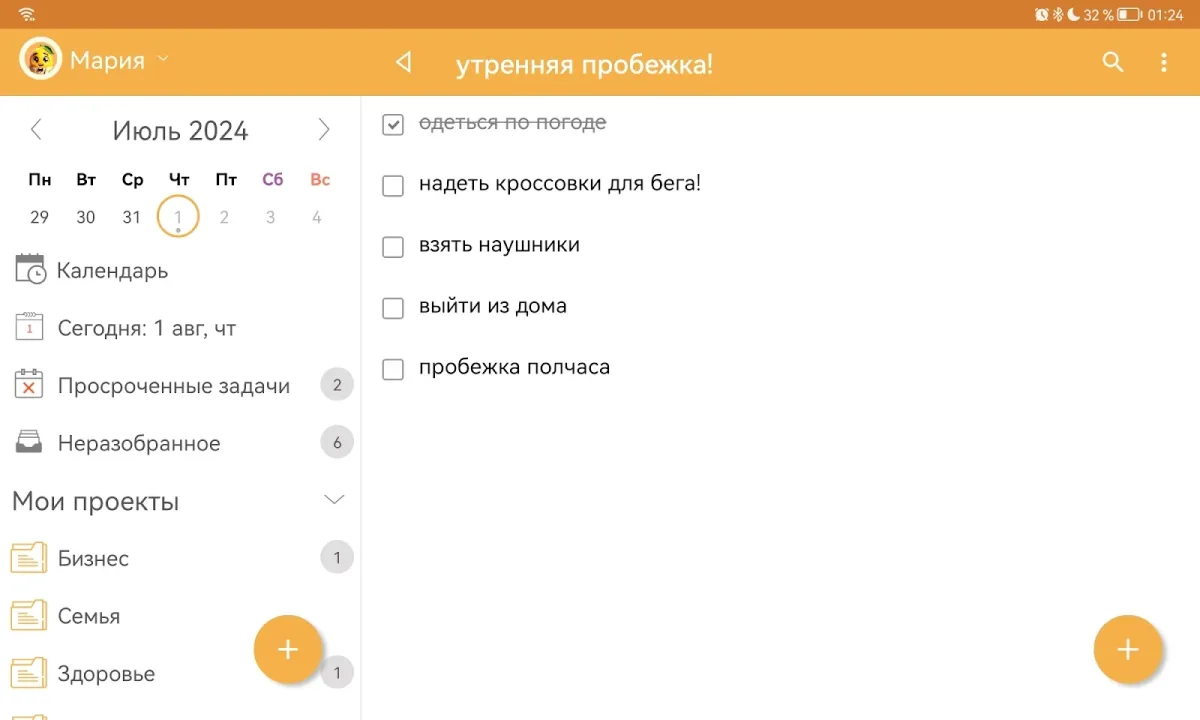Go to next month in calendar
Image resolution: width=1200 pixels, height=720 pixels.
tap(323, 130)
